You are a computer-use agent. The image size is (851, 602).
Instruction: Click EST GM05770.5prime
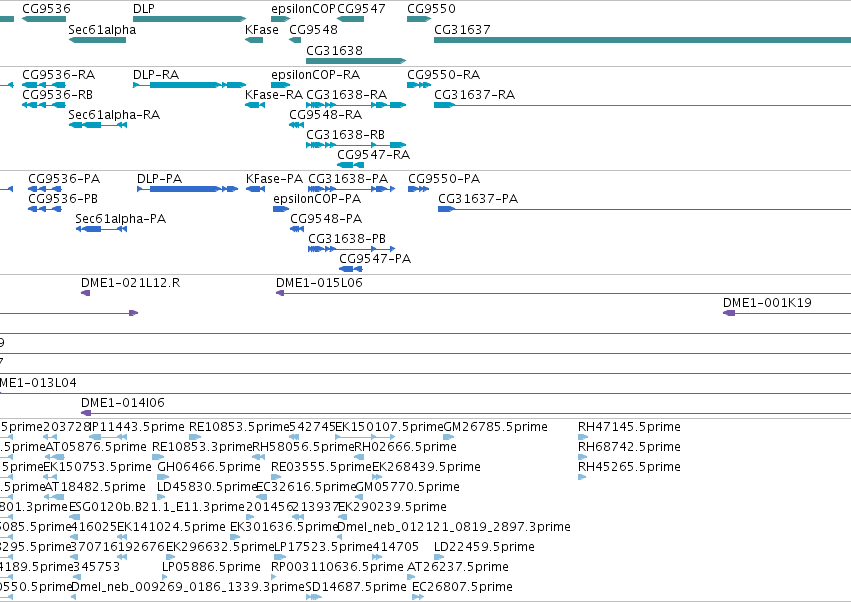click(408, 487)
